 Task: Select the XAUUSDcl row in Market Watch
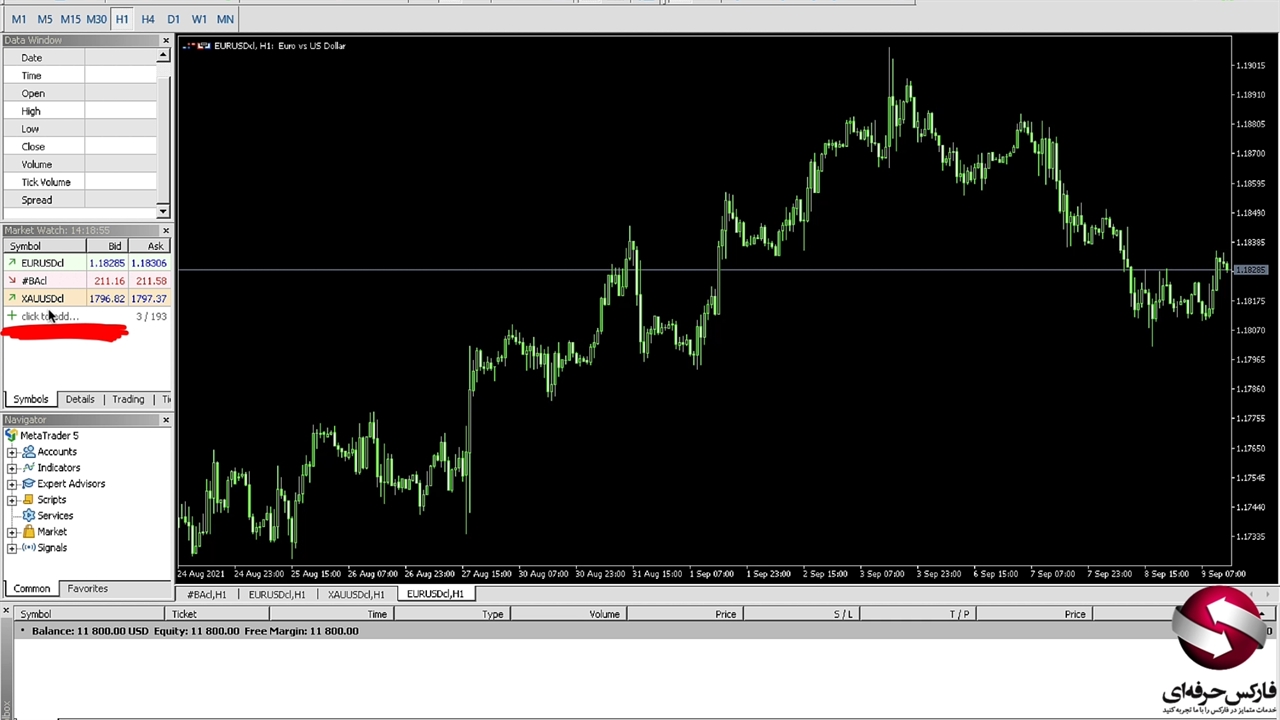pyautogui.click(x=42, y=299)
